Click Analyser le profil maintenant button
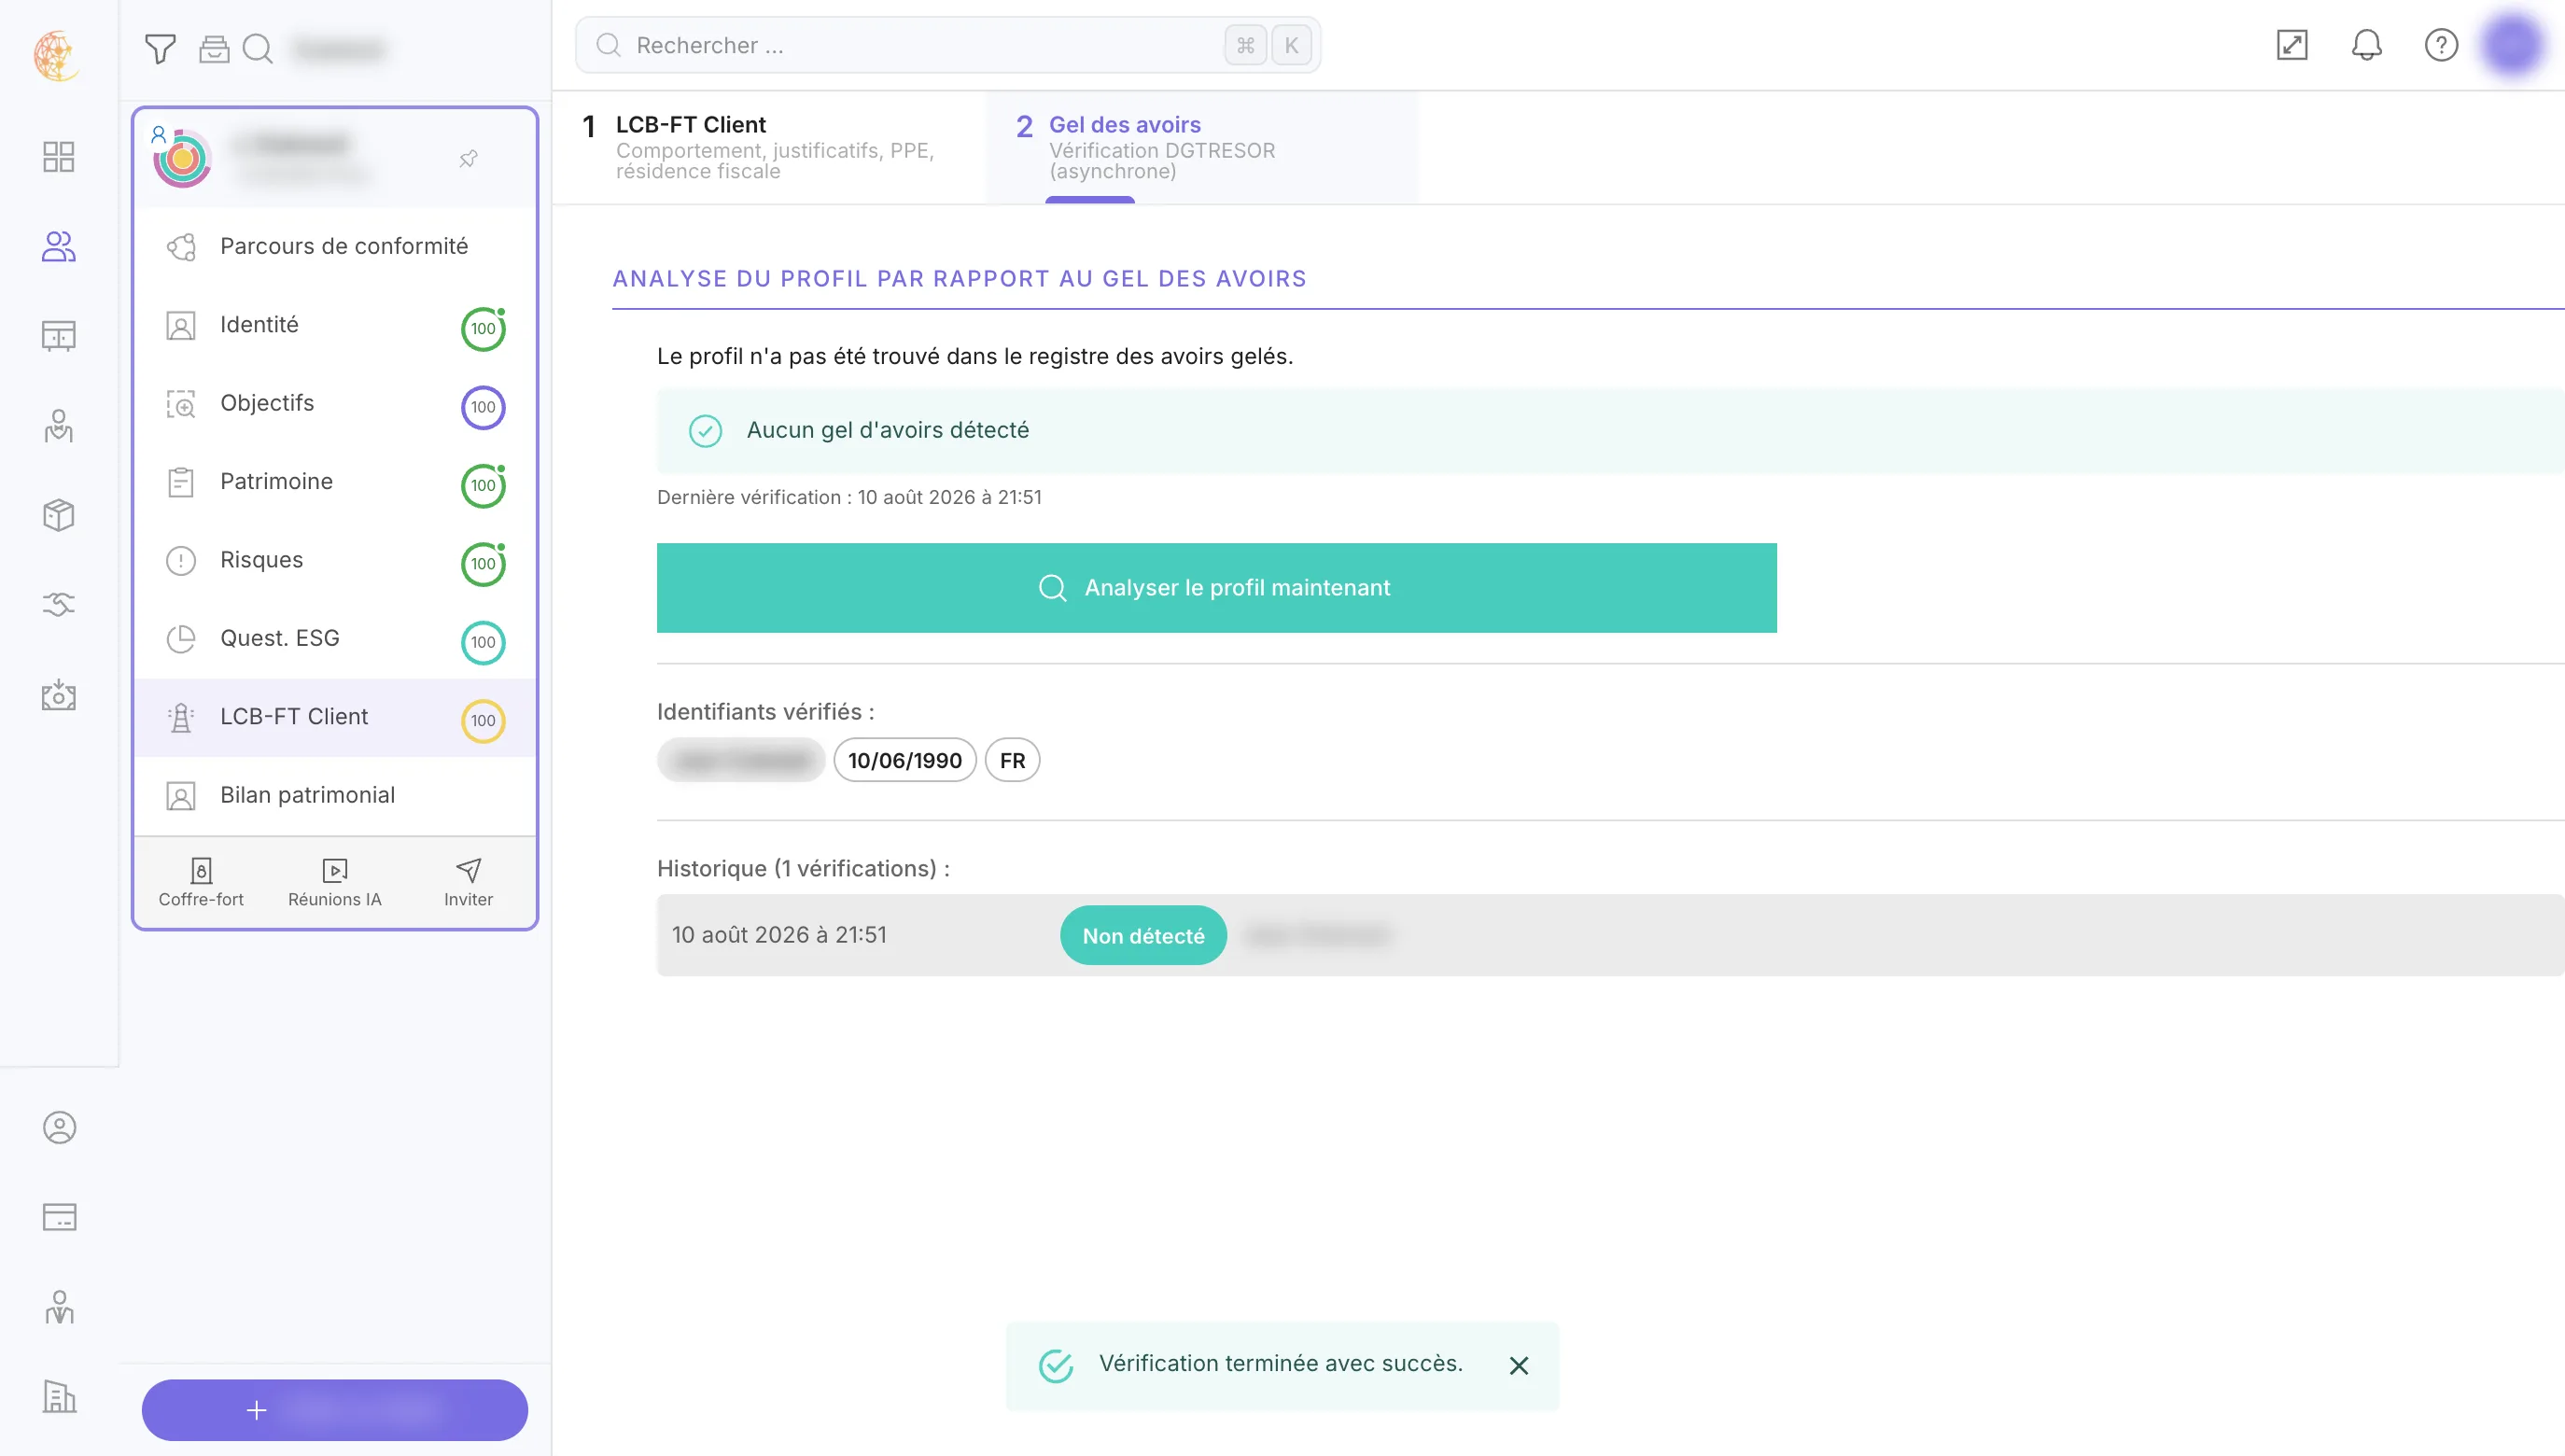Viewport: 2565px width, 1456px height. point(1216,588)
